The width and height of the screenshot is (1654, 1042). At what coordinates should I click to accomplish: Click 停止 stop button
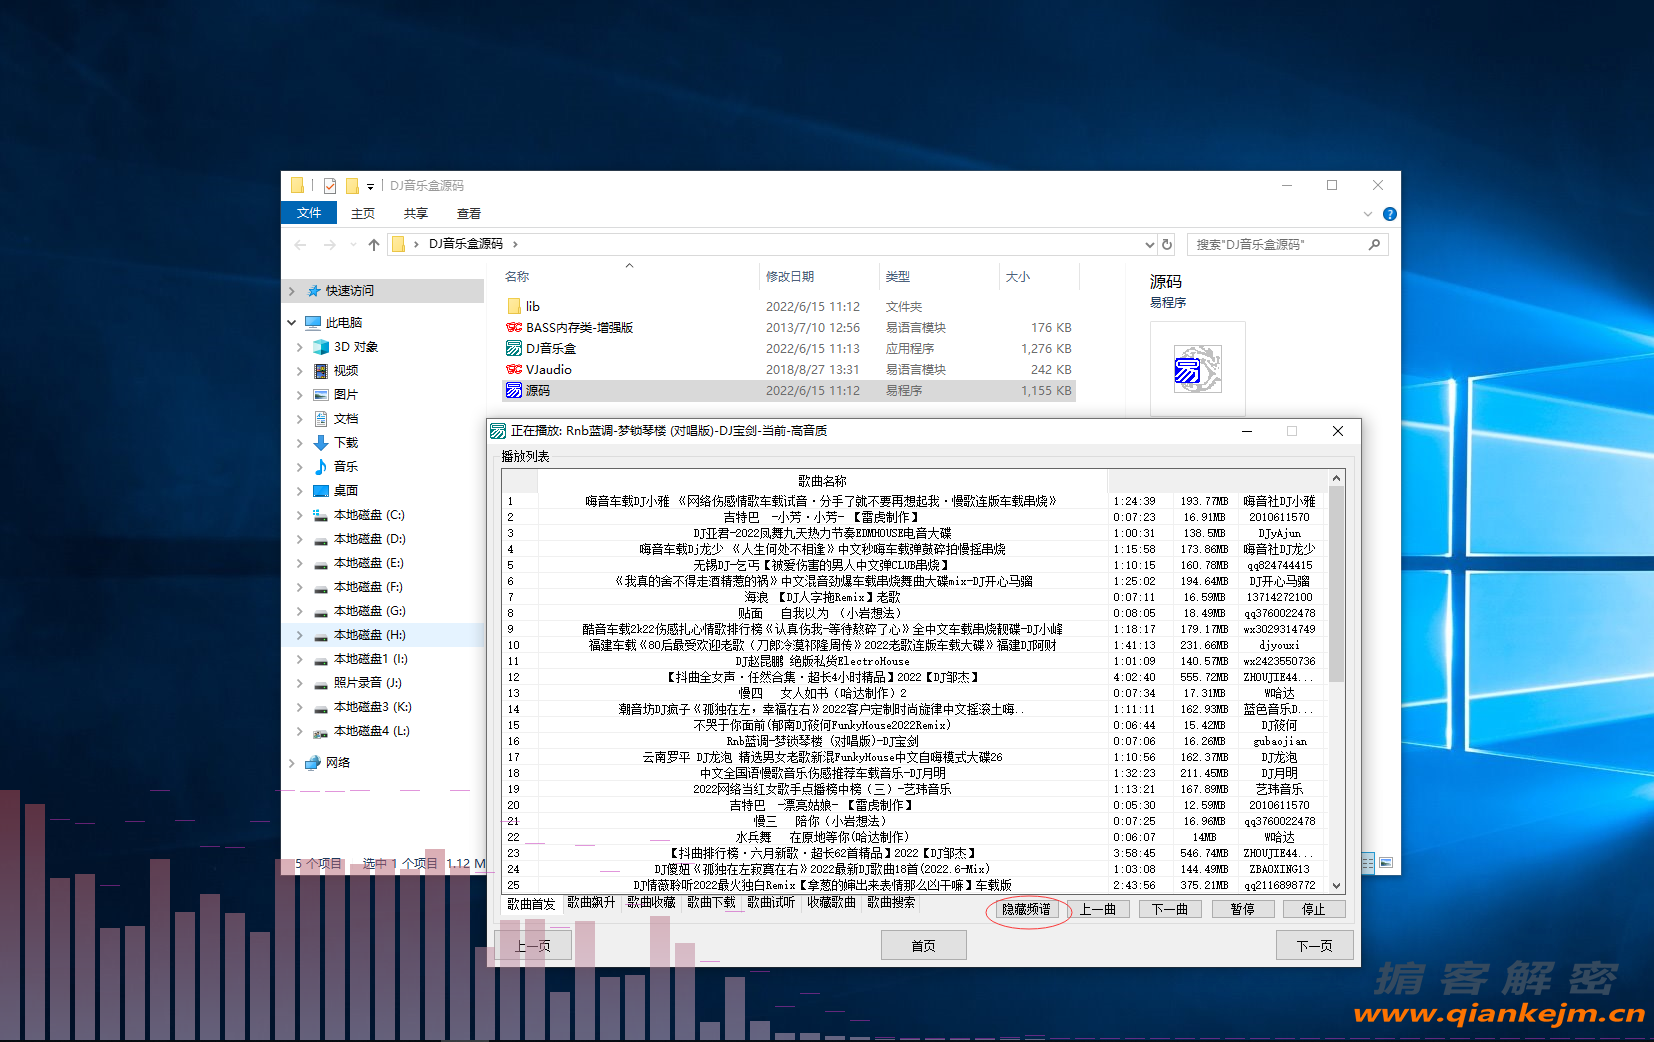pos(1314,909)
